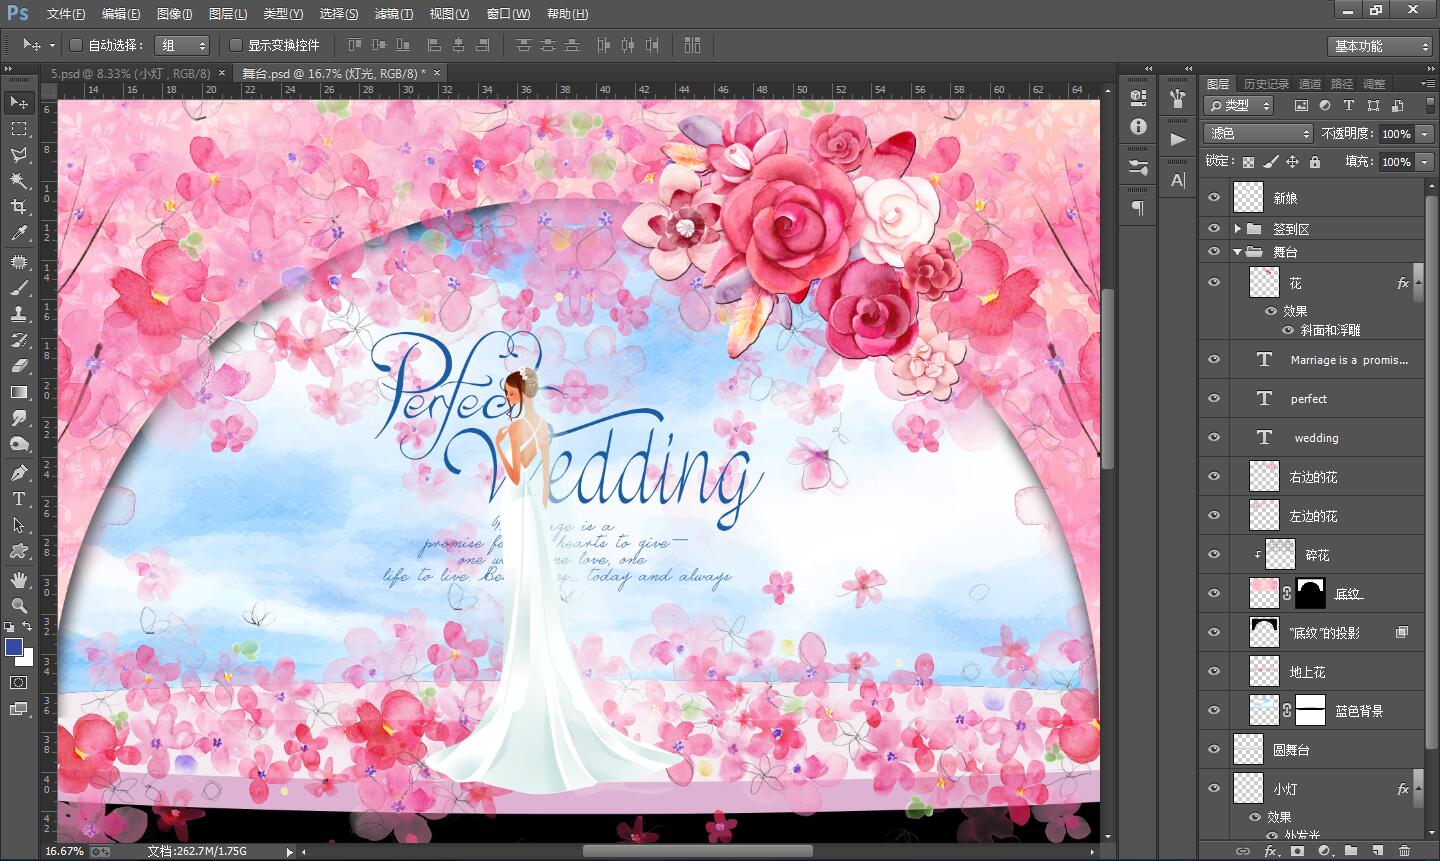Select the Crop tool

pyautogui.click(x=18, y=207)
